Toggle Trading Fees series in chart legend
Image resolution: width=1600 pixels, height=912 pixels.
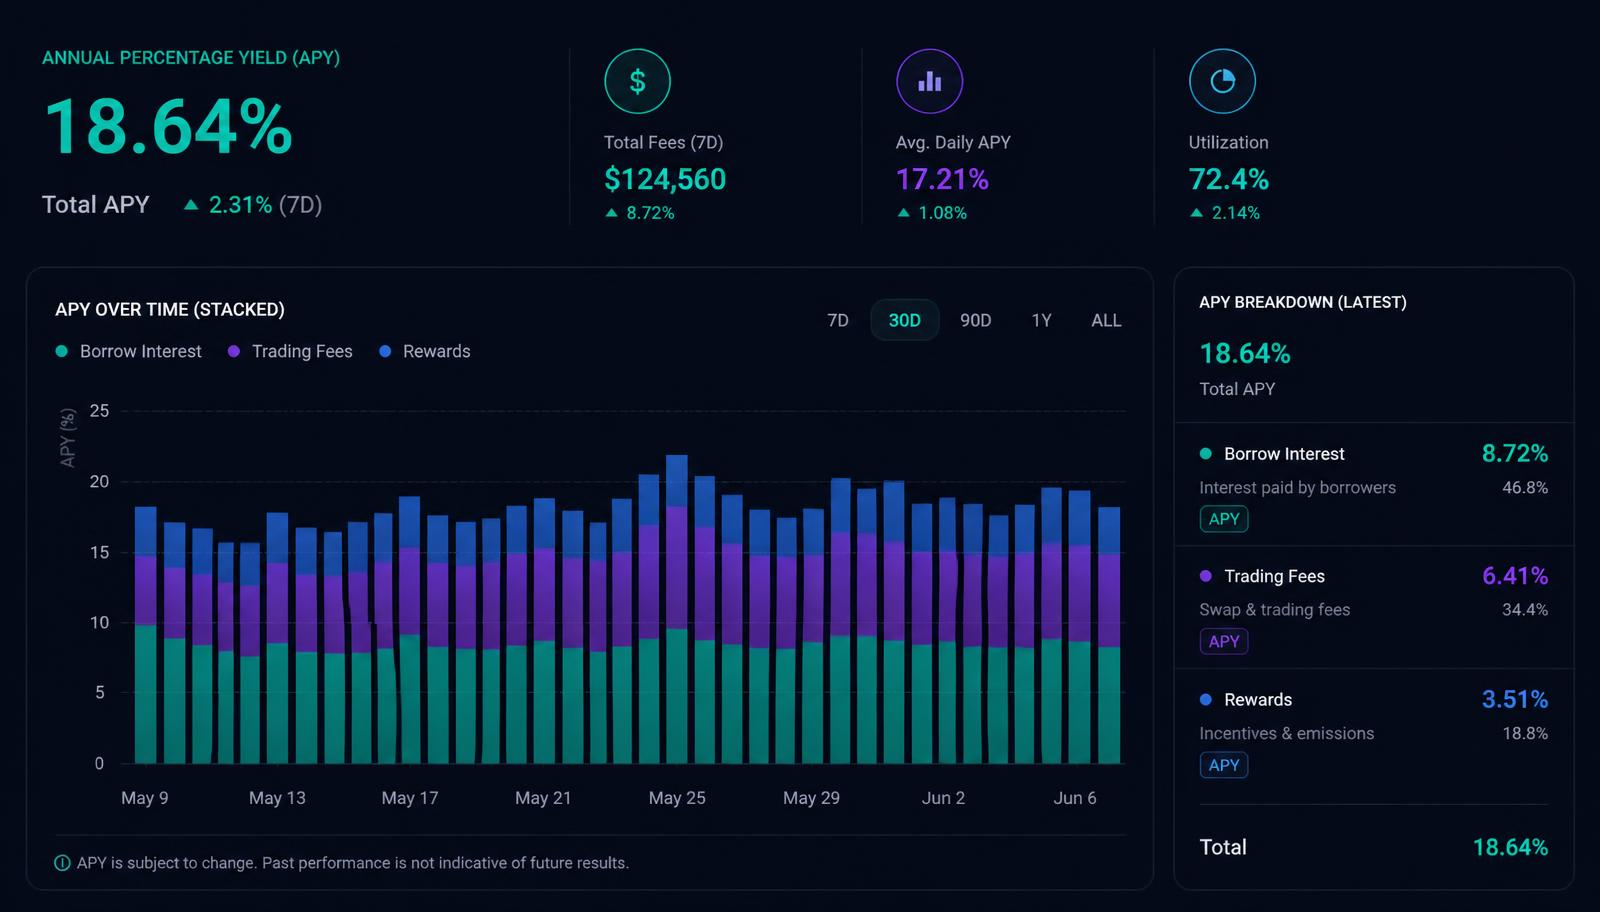point(290,351)
